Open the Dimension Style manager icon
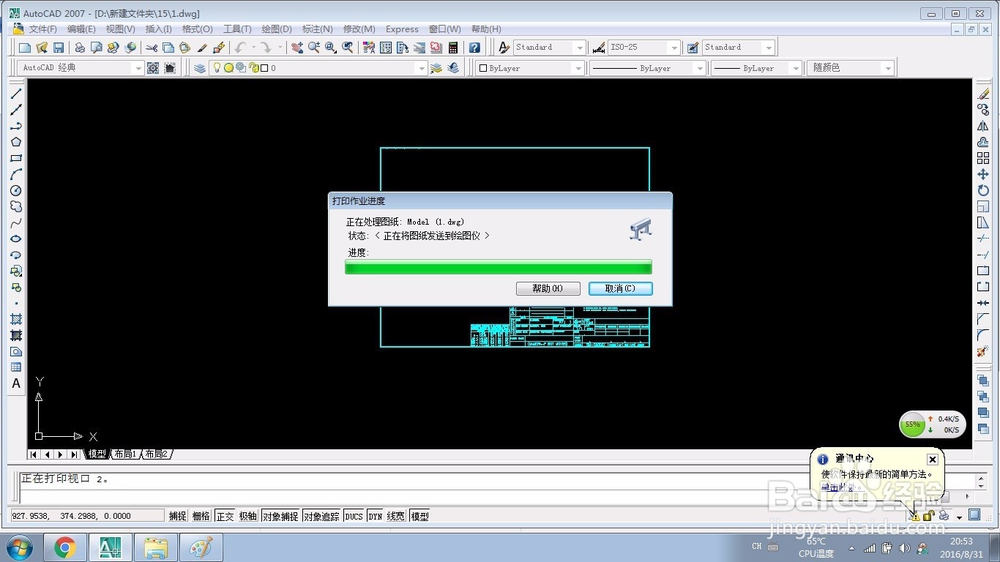Viewport: 1000px width, 562px height. [598, 47]
